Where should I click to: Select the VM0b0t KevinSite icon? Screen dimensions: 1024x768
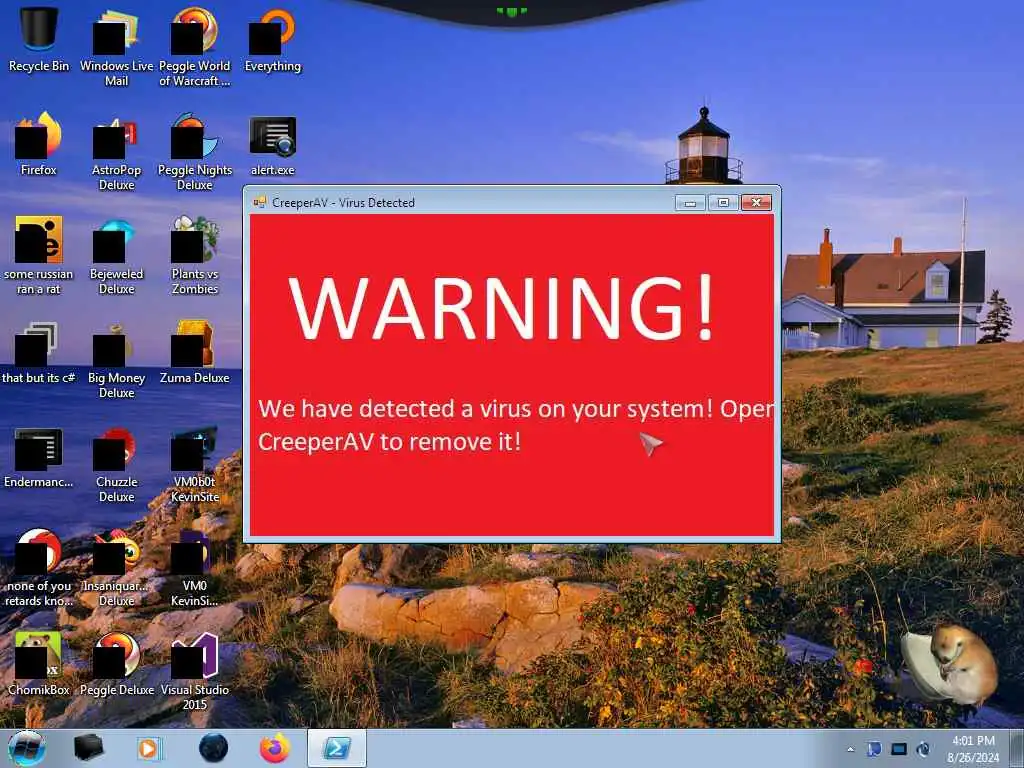point(195,464)
